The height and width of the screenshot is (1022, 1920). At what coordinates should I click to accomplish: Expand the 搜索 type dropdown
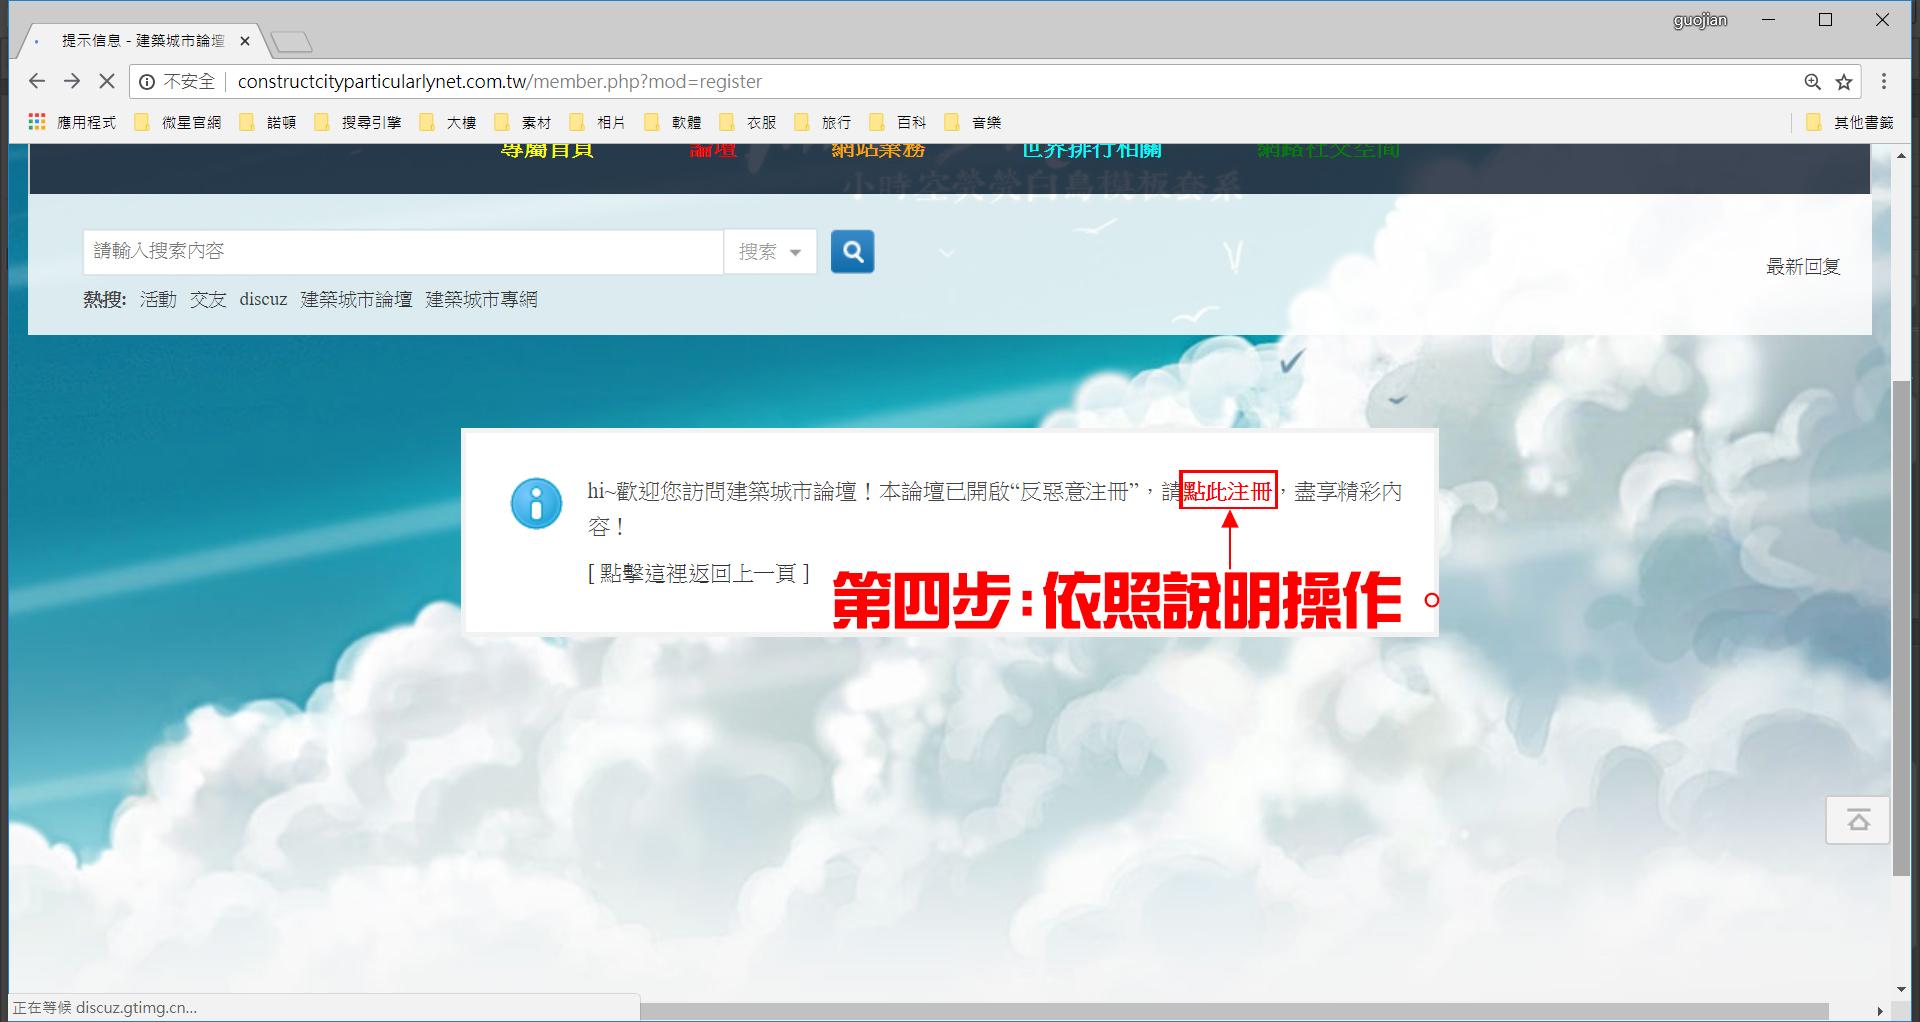tap(770, 252)
